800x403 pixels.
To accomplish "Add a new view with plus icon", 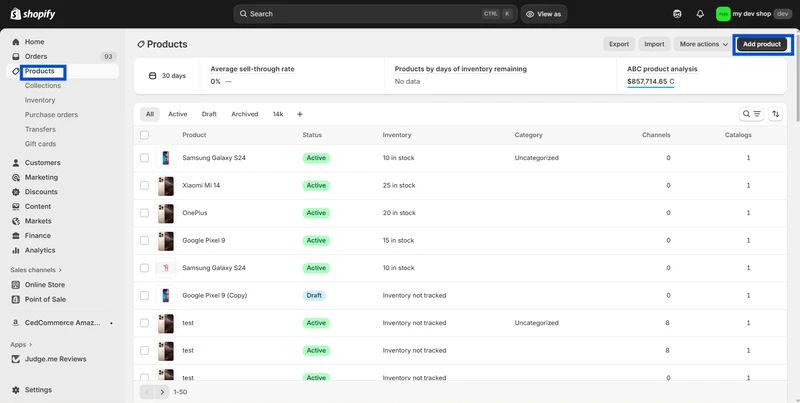I will tap(299, 114).
